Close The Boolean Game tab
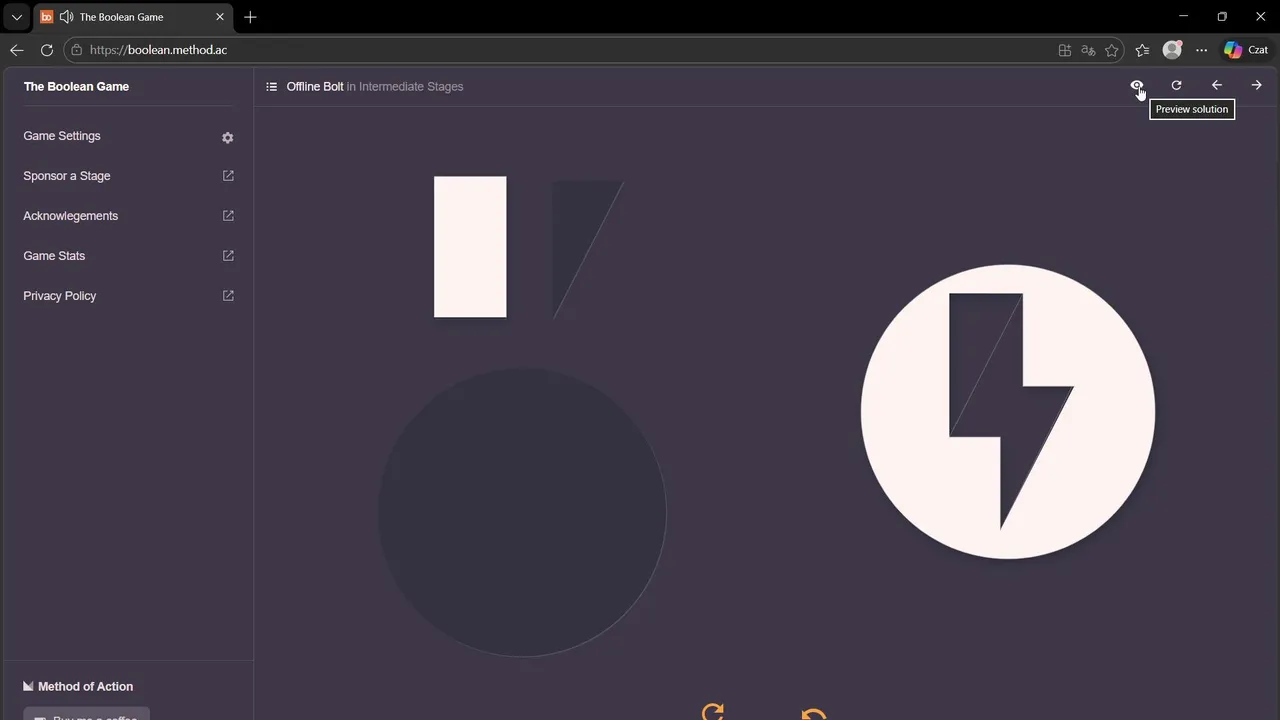Viewport: 1280px width, 720px height. pos(220,17)
